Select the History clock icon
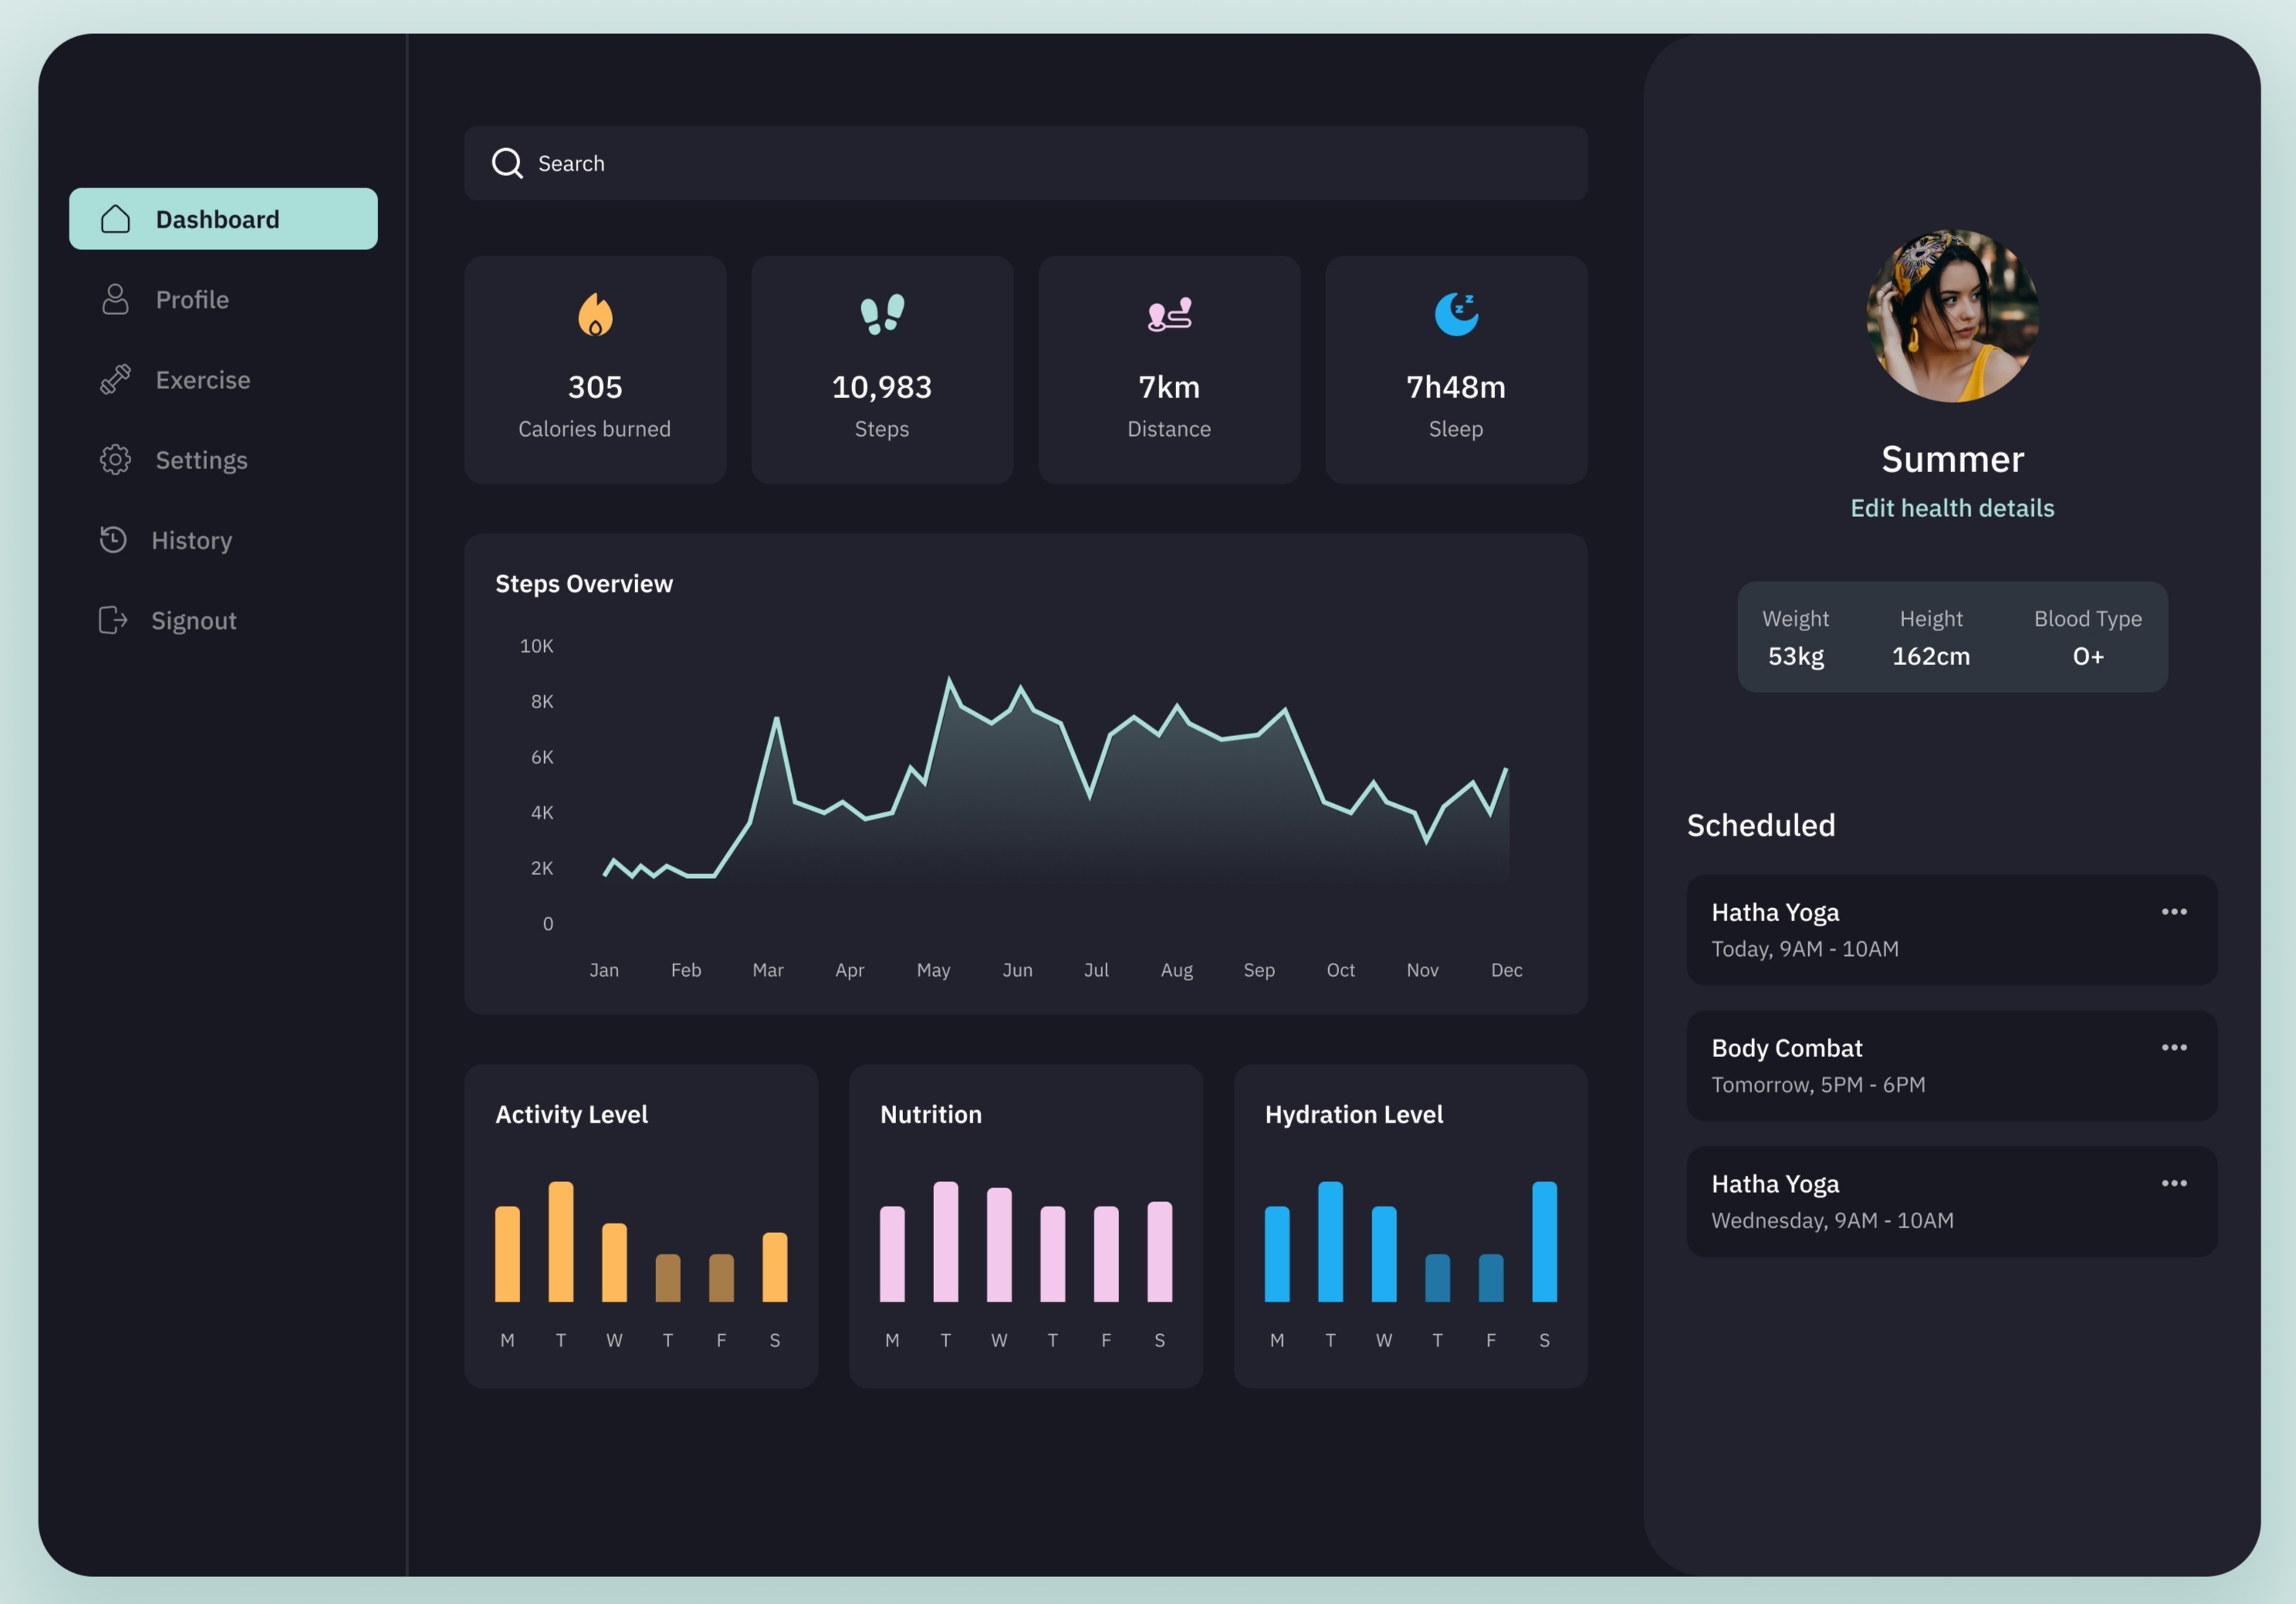The width and height of the screenshot is (2296, 1604). click(x=115, y=539)
